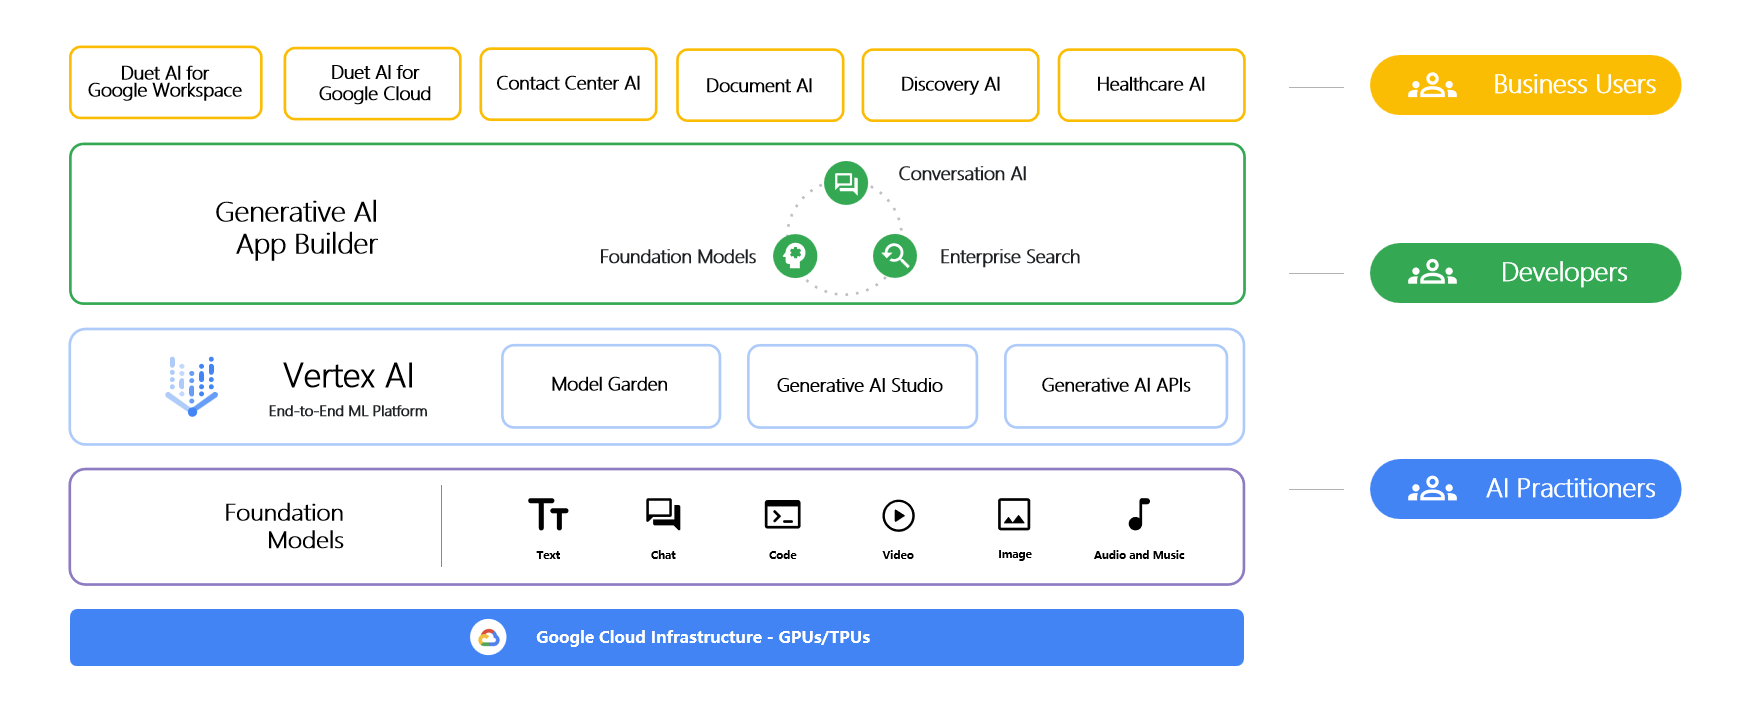
Task: Open Generative AI Studio
Action: coord(861,386)
